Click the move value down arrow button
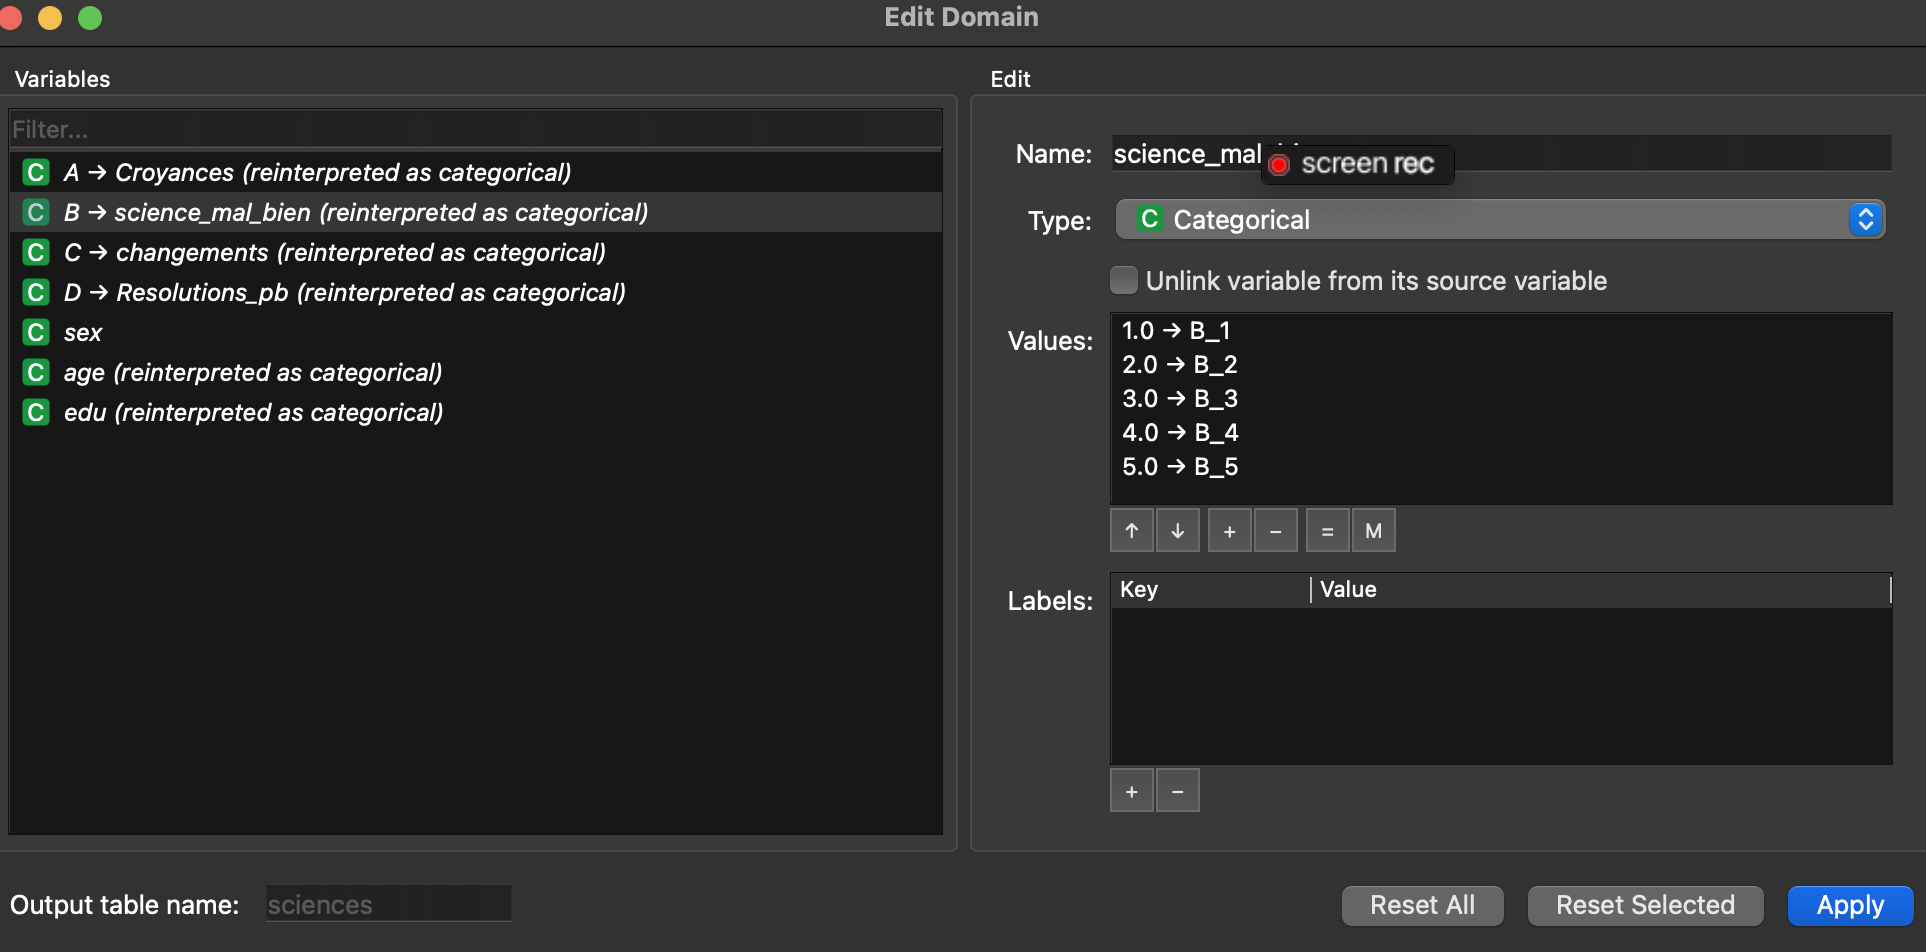Screen dimensions: 1926x952 tap(1178, 531)
